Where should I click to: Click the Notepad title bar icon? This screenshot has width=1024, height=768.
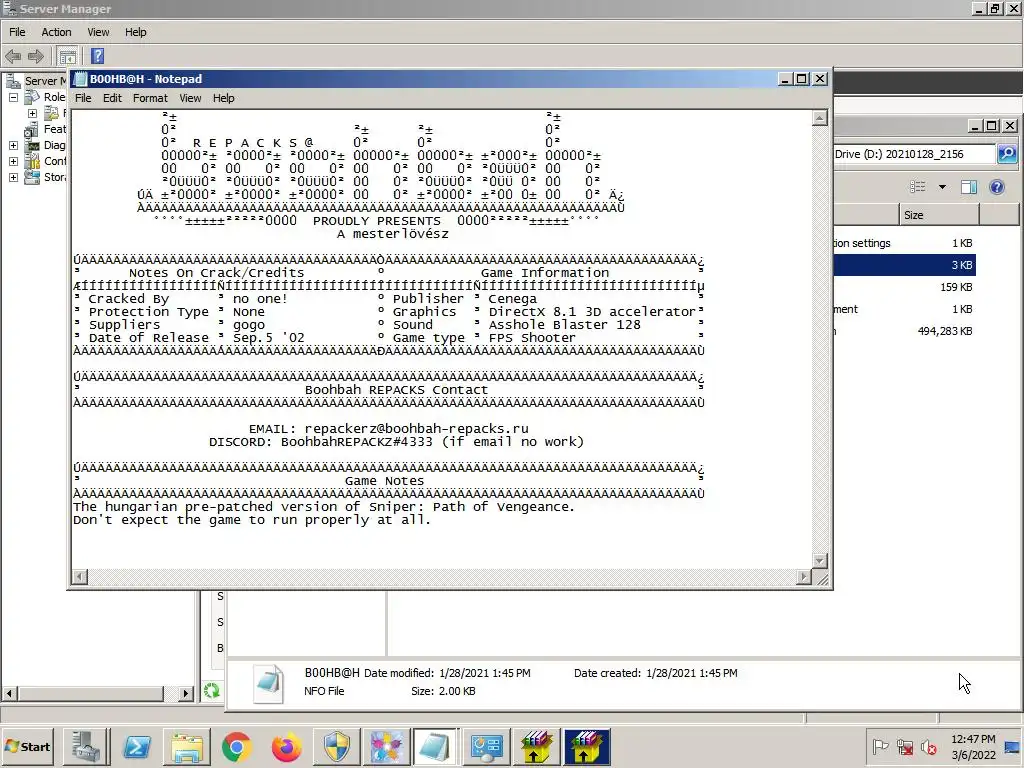[x=80, y=79]
